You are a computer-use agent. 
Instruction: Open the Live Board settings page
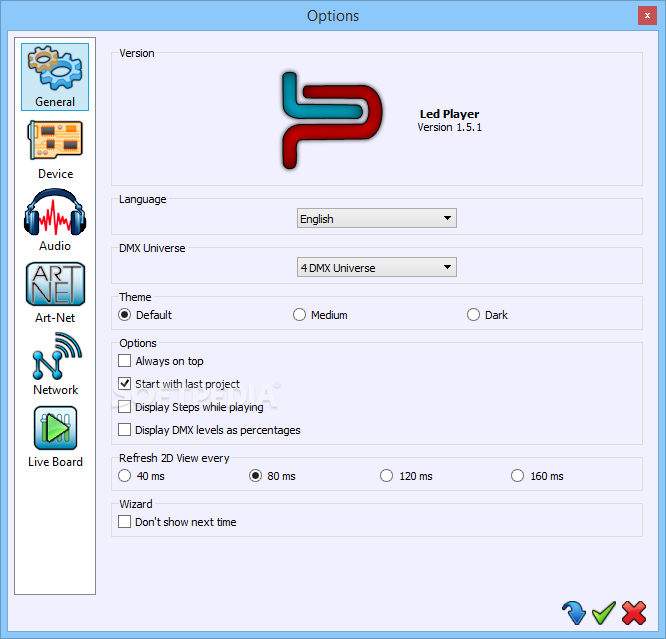tap(55, 437)
